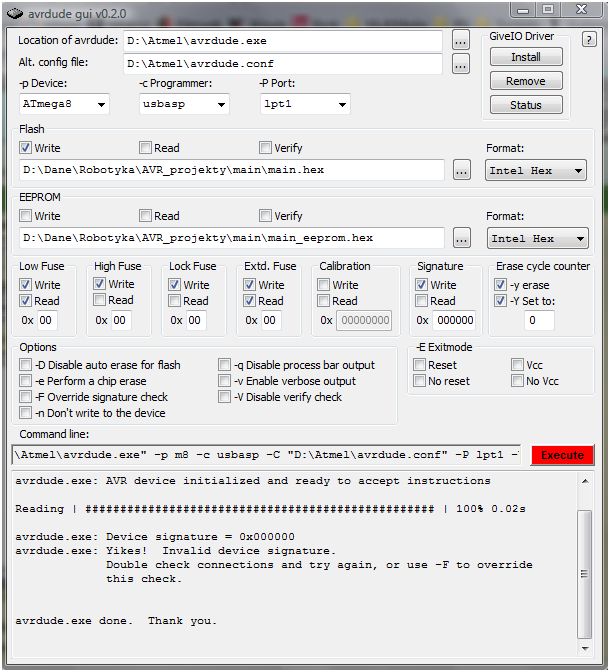This screenshot has height=672, width=610.
Task: Toggle High Fuse Write checkbox
Action: [x=99, y=284]
